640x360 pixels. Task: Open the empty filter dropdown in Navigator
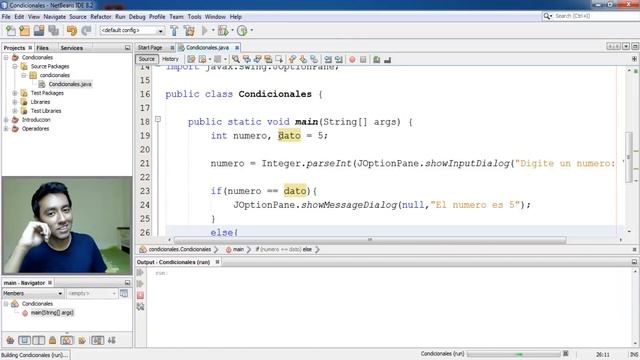pyautogui.click(x=92, y=293)
